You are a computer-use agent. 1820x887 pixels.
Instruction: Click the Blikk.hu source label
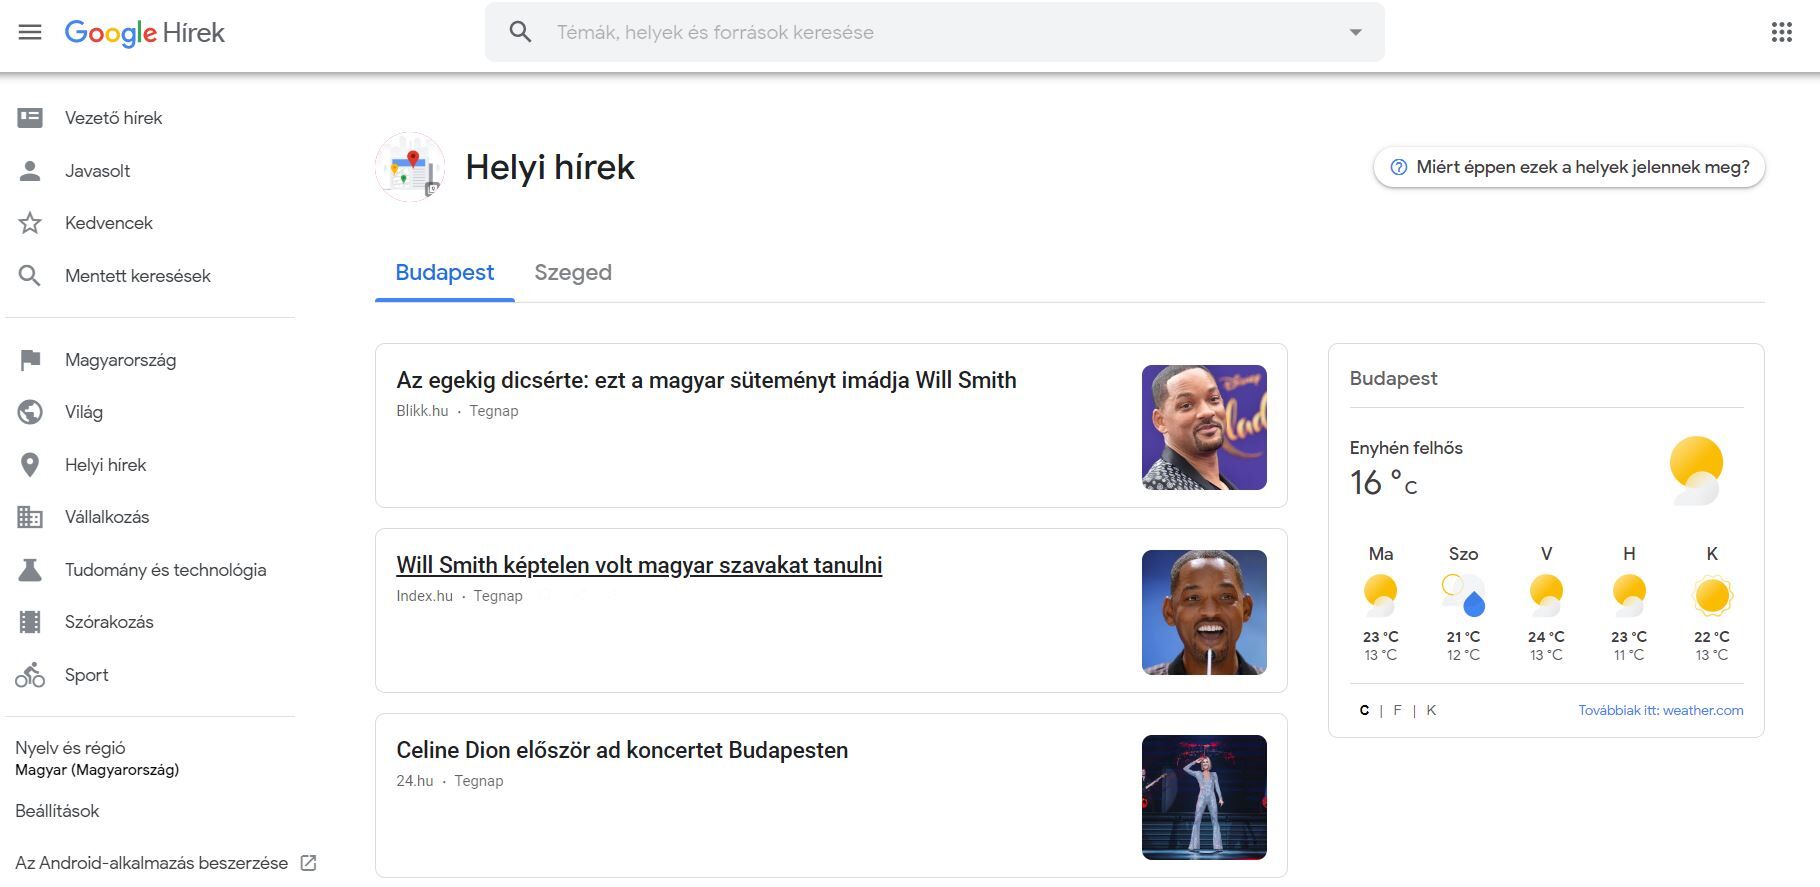(x=422, y=411)
